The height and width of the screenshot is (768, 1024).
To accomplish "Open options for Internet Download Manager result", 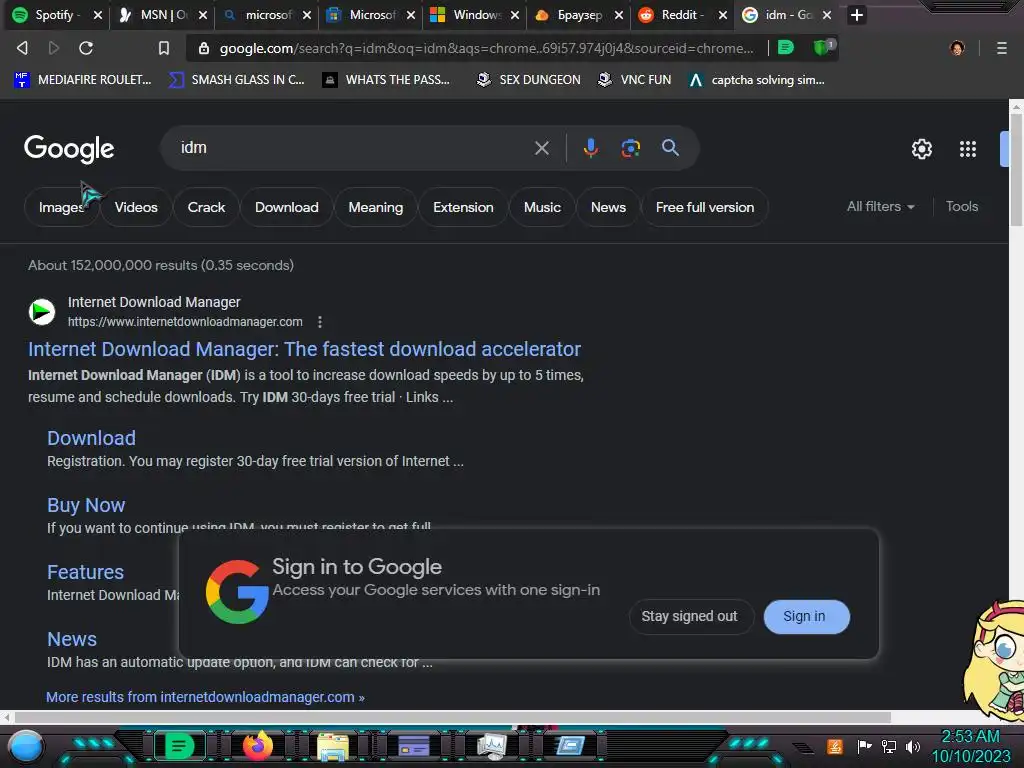I will (x=319, y=322).
